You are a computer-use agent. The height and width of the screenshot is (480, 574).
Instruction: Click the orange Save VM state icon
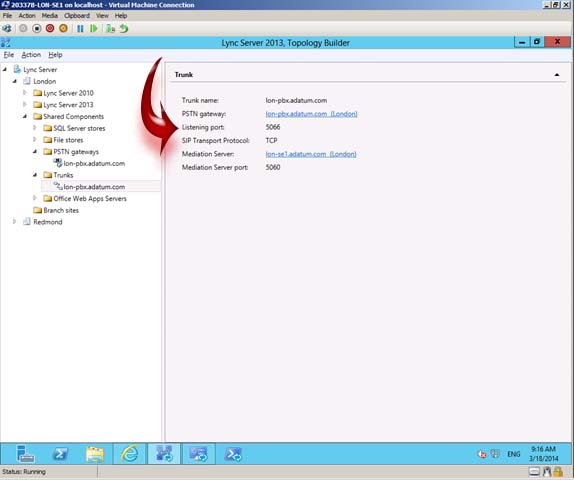point(63,29)
